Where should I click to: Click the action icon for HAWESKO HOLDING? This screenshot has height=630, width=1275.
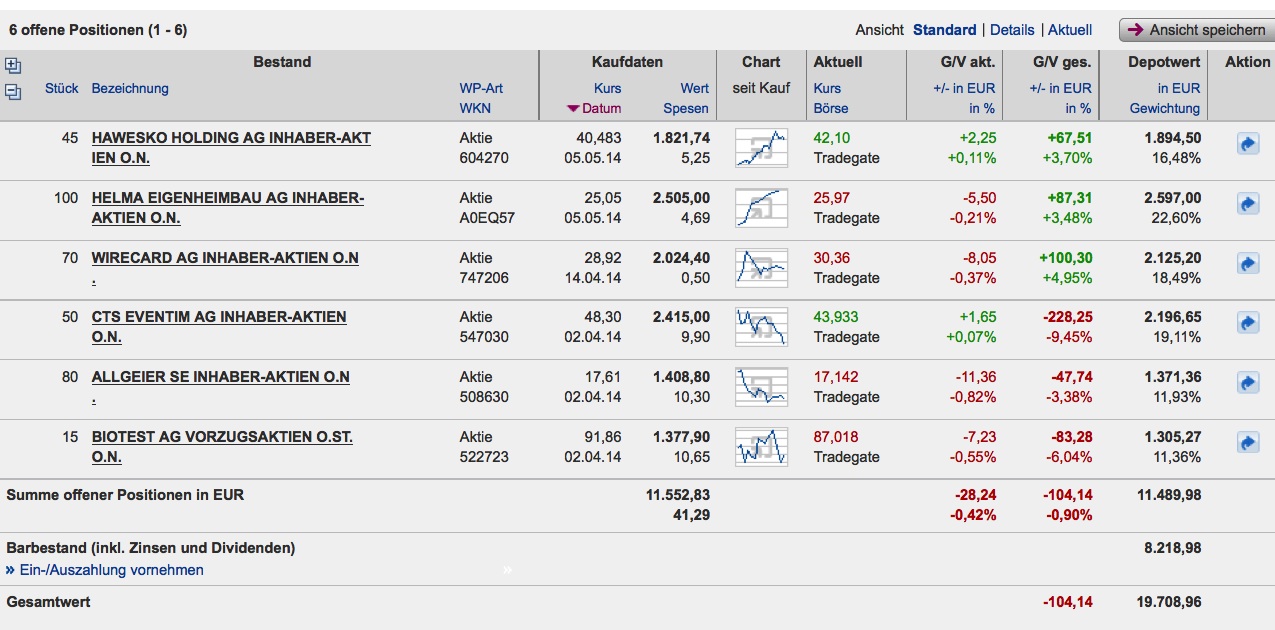click(x=1247, y=145)
